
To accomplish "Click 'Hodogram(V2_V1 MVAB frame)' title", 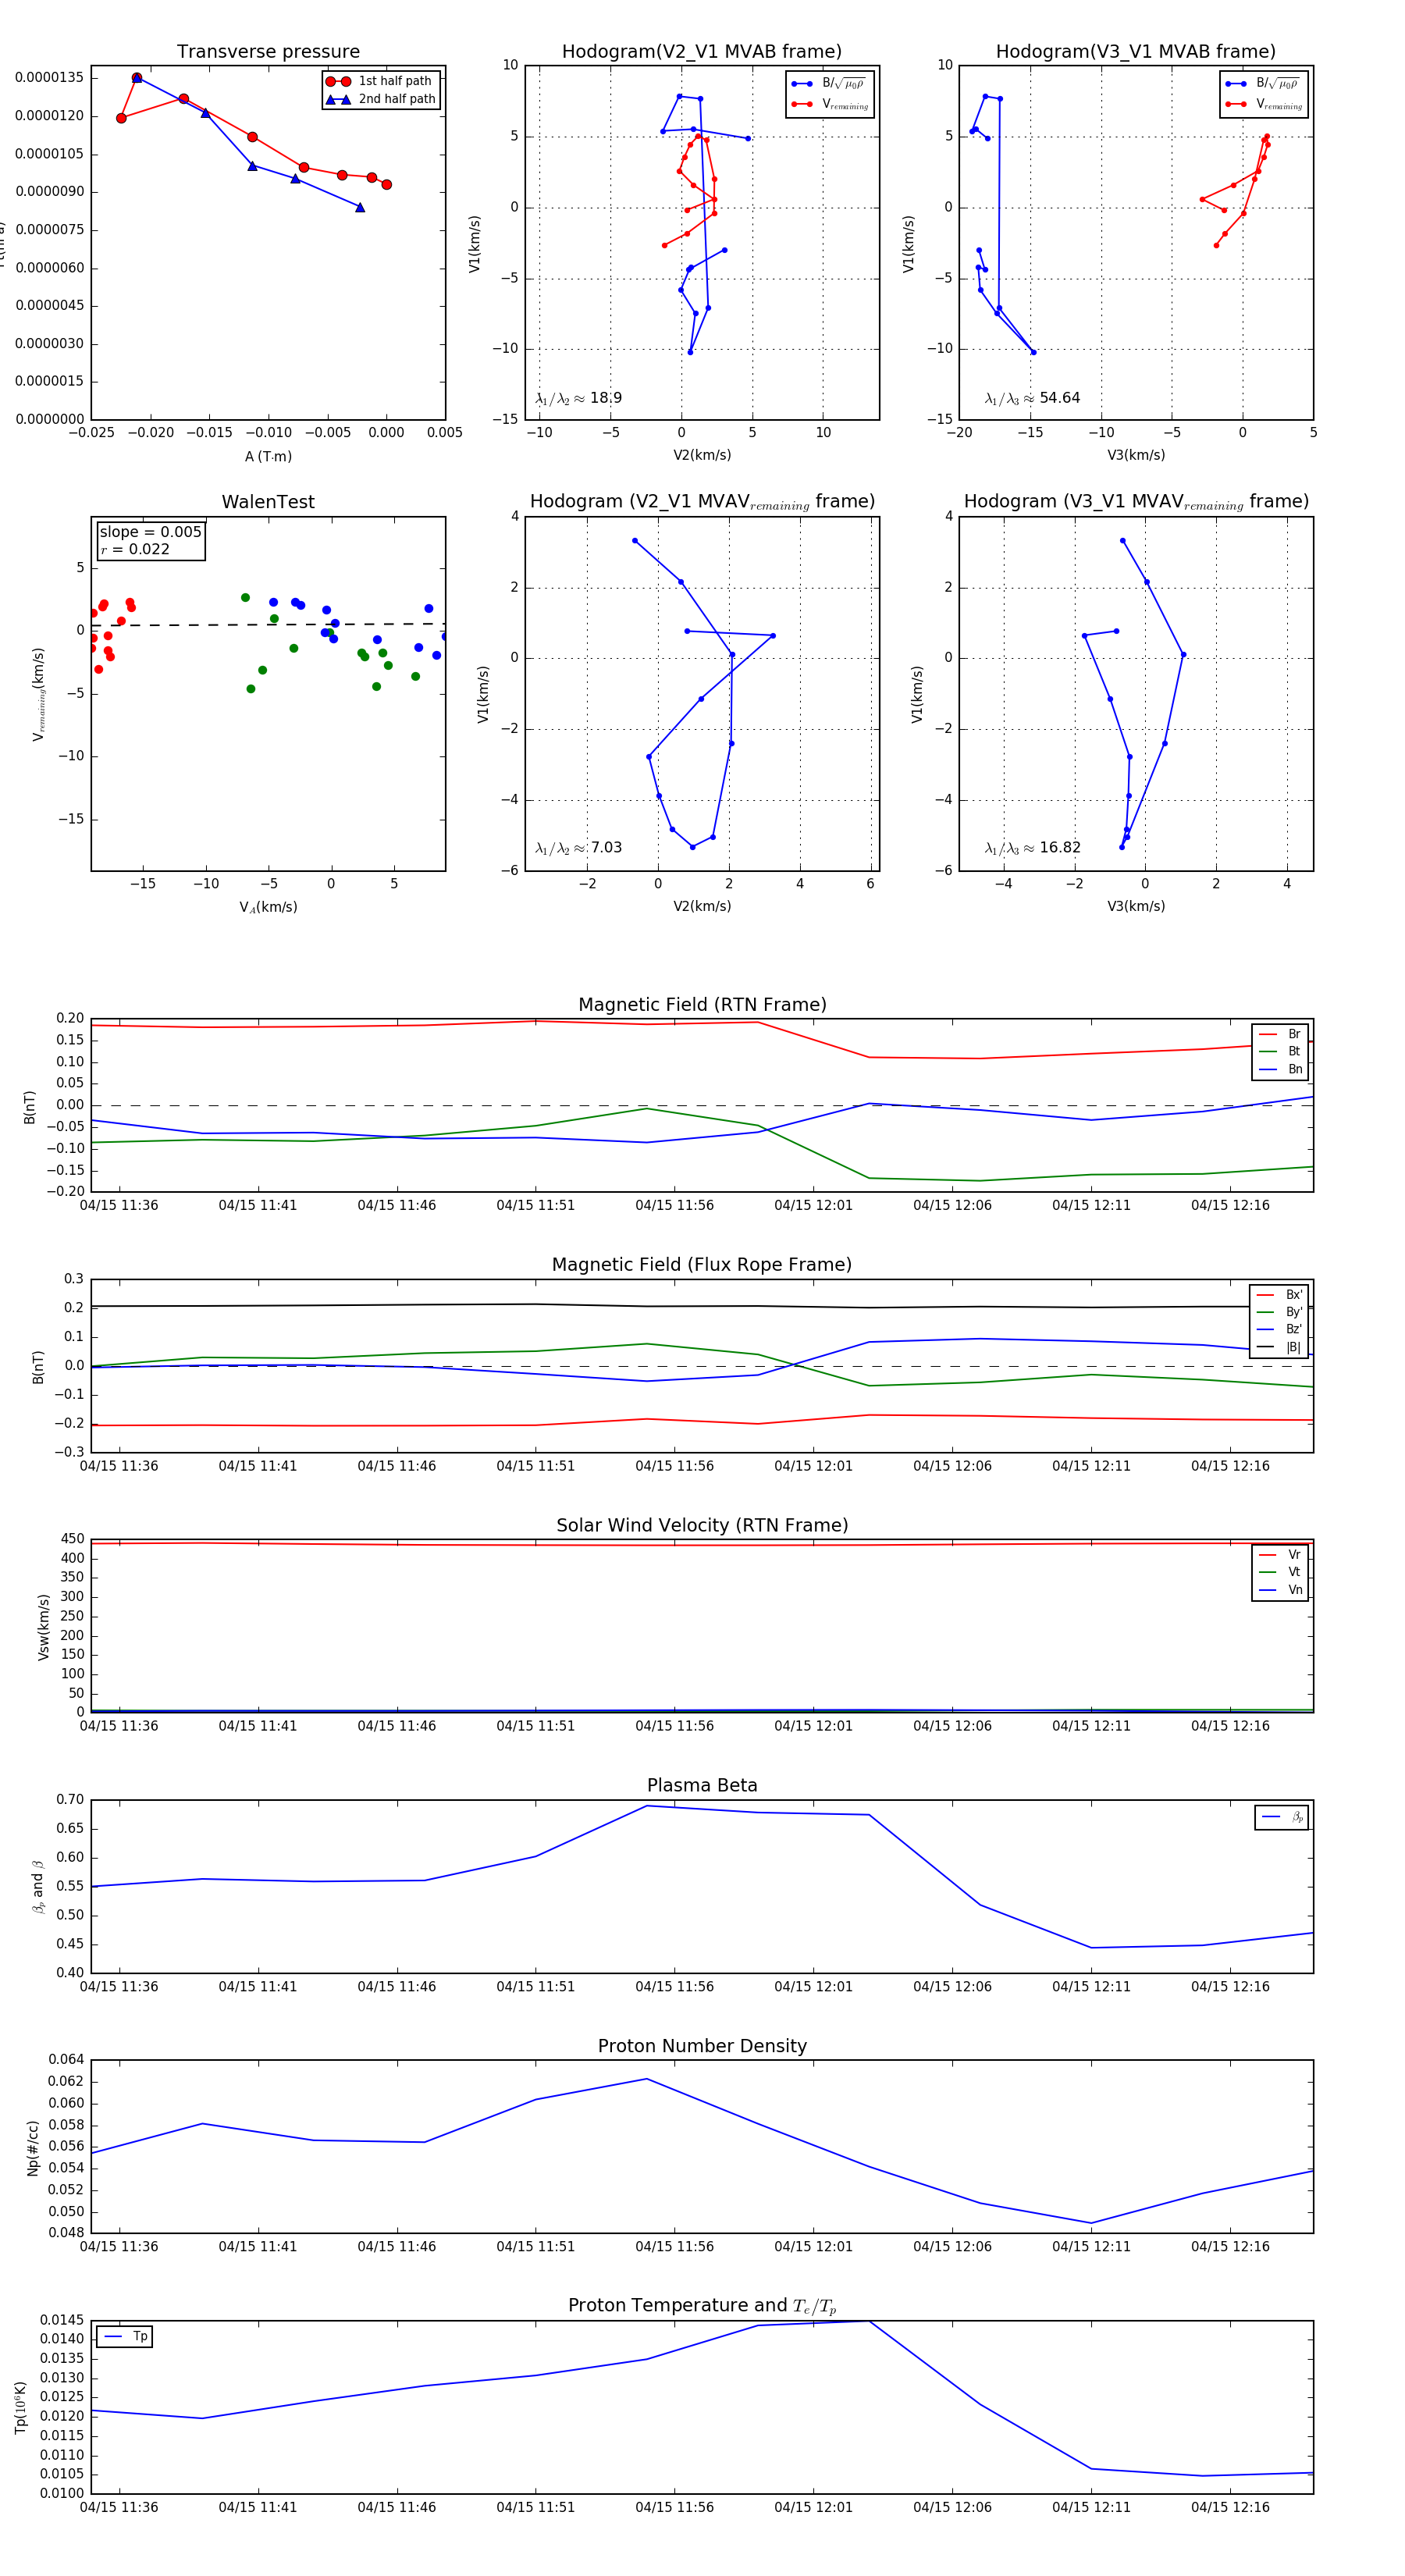I will click(702, 52).
